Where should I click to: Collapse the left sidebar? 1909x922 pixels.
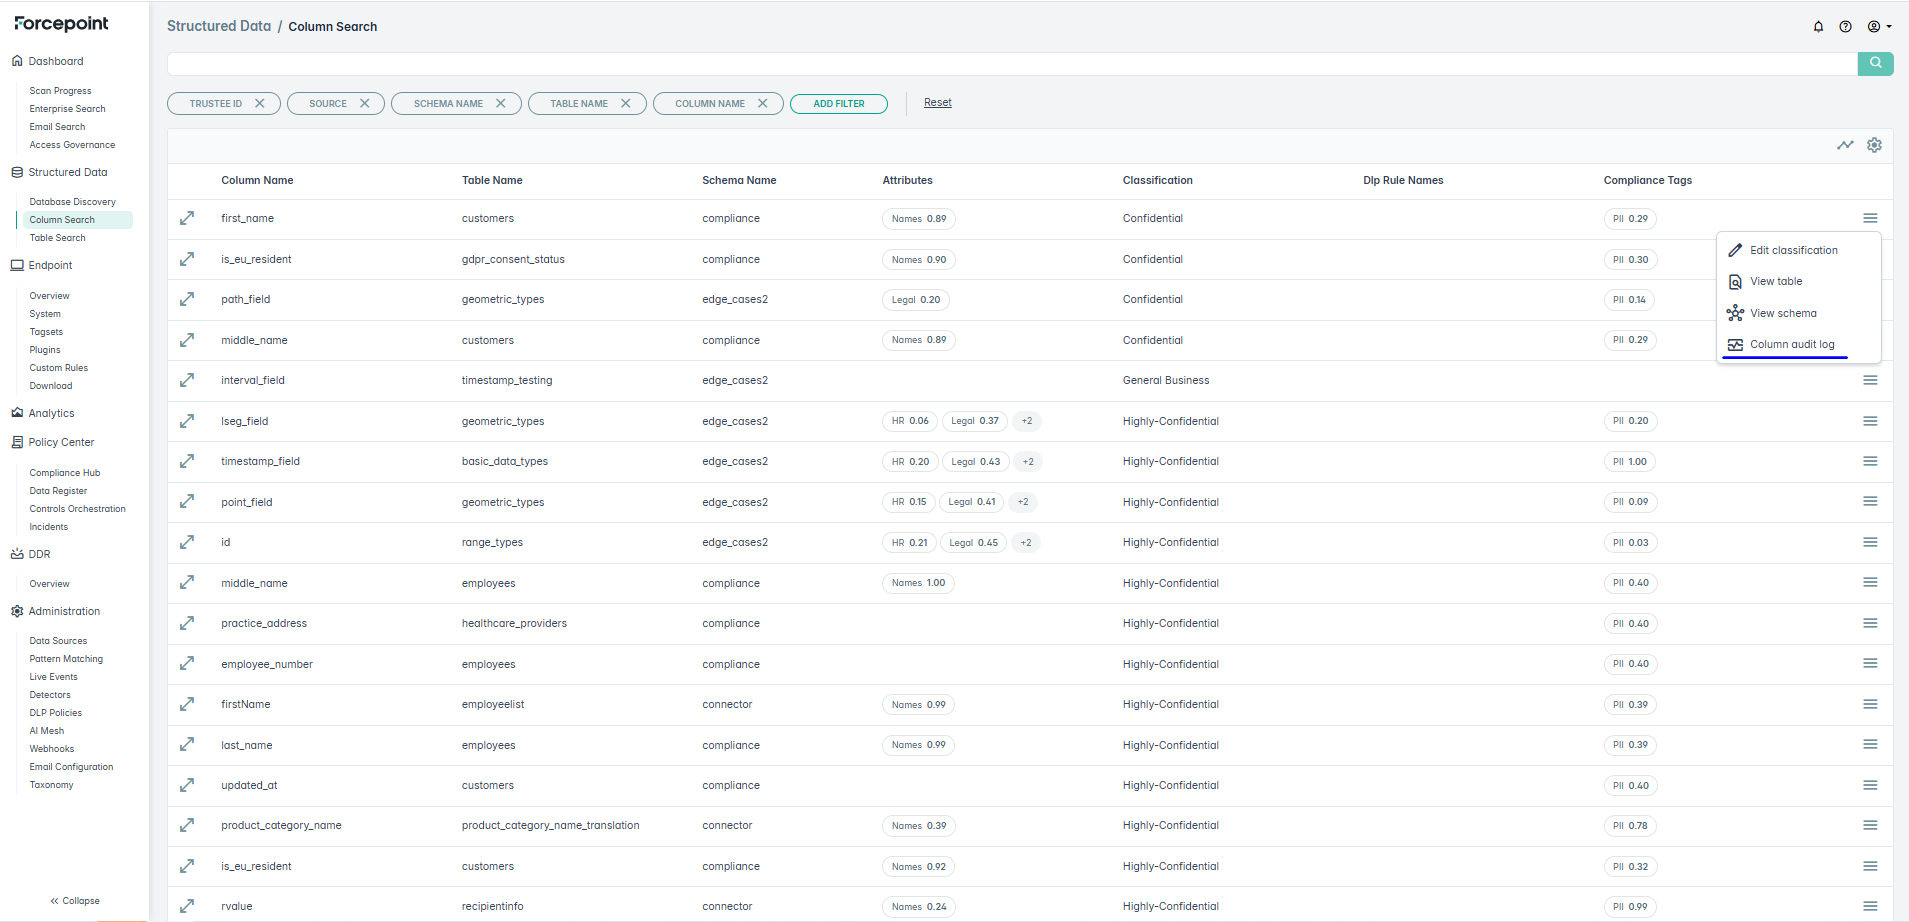tap(75, 901)
